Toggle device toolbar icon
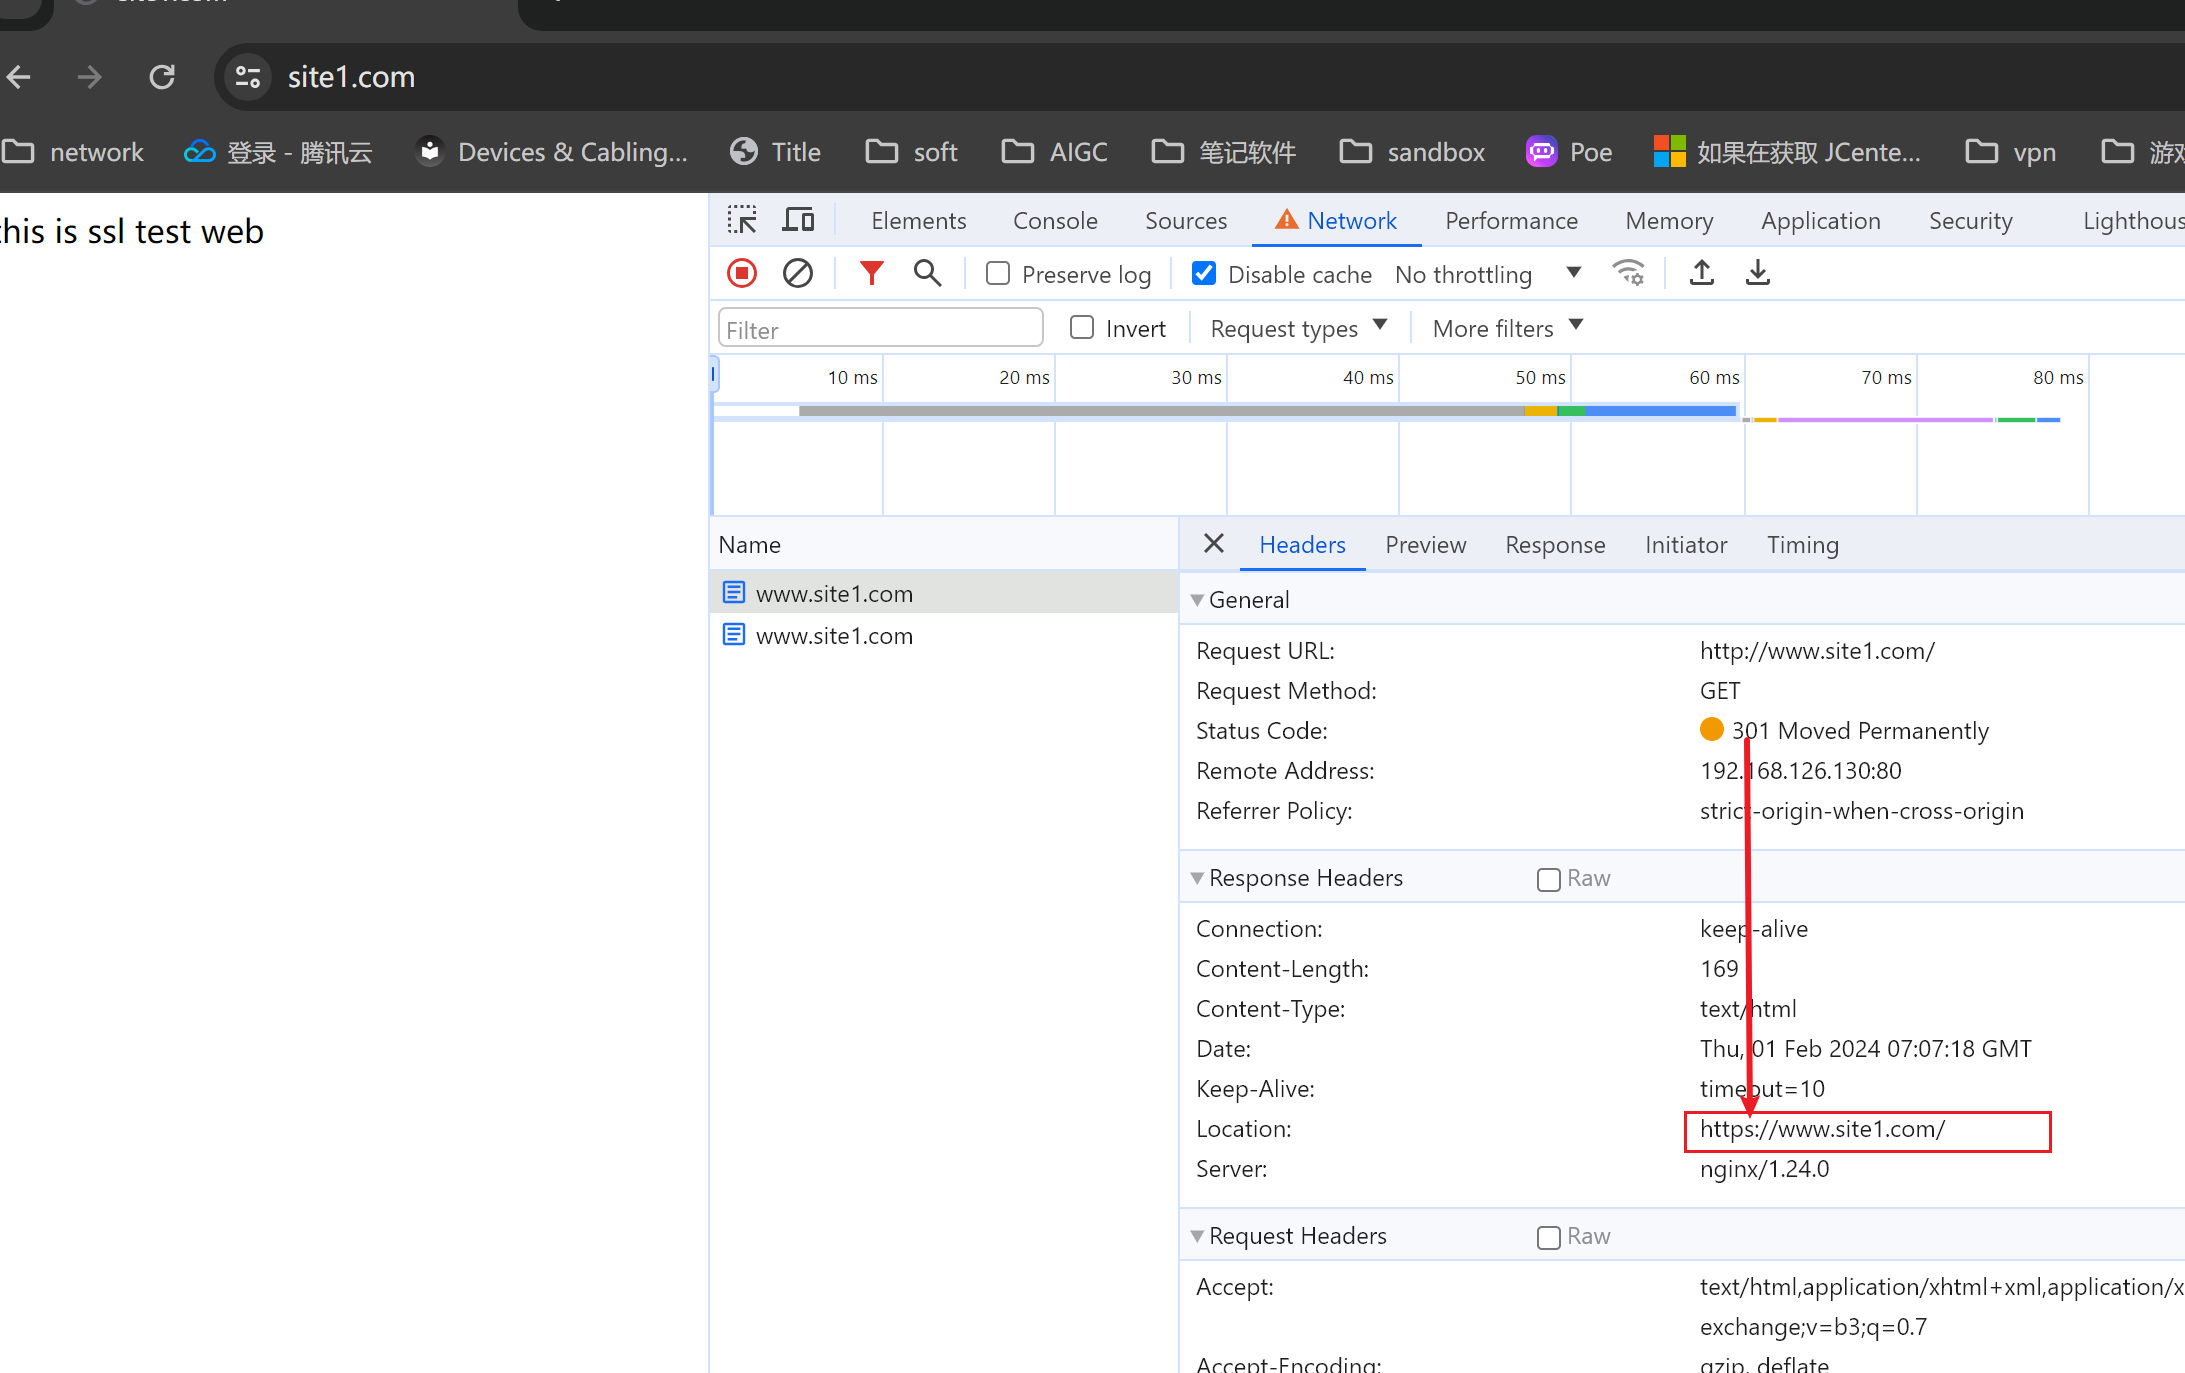Viewport: 2185px width, 1373px height. 797,220
